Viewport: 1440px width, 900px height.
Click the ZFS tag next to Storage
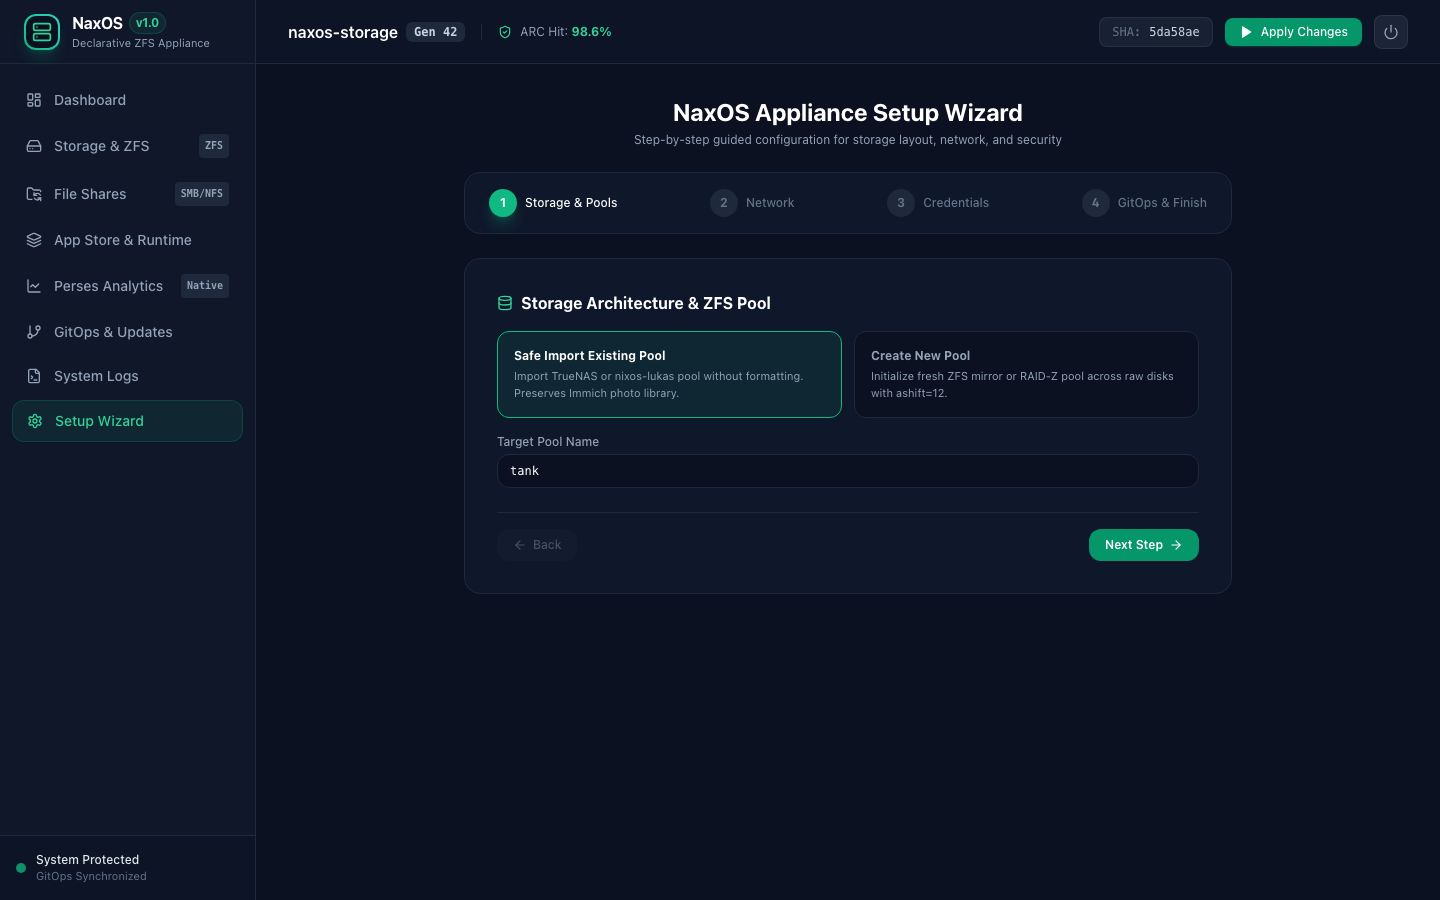(x=214, y=146)
